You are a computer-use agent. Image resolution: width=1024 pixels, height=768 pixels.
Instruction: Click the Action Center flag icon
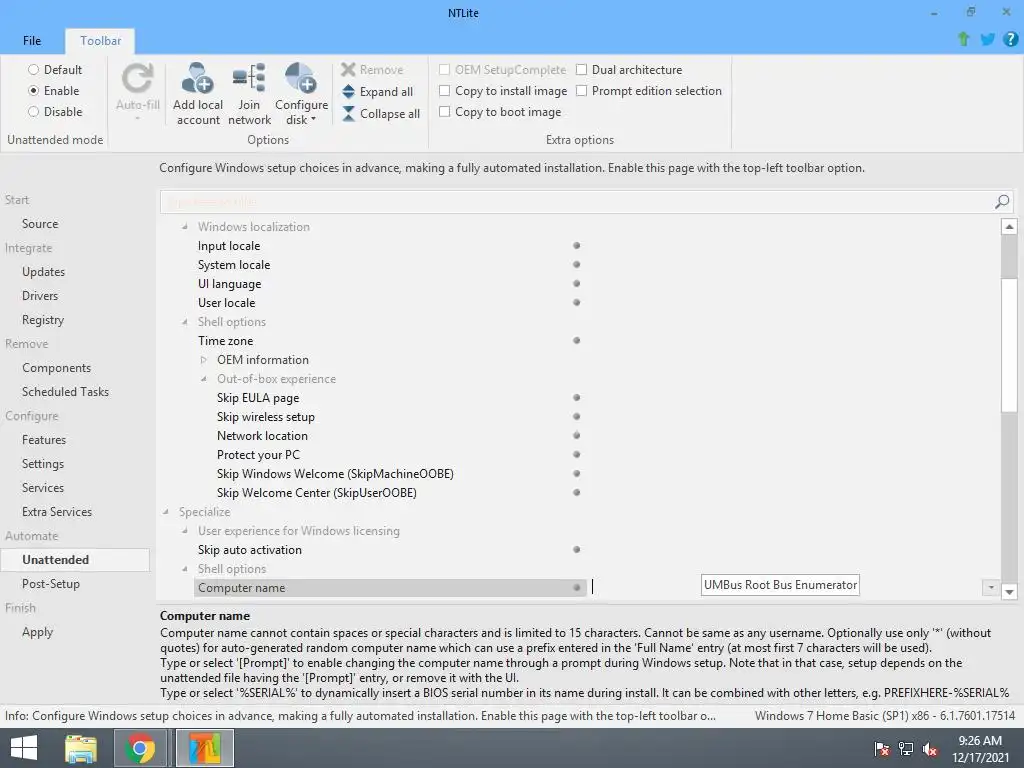pos(882,749)
